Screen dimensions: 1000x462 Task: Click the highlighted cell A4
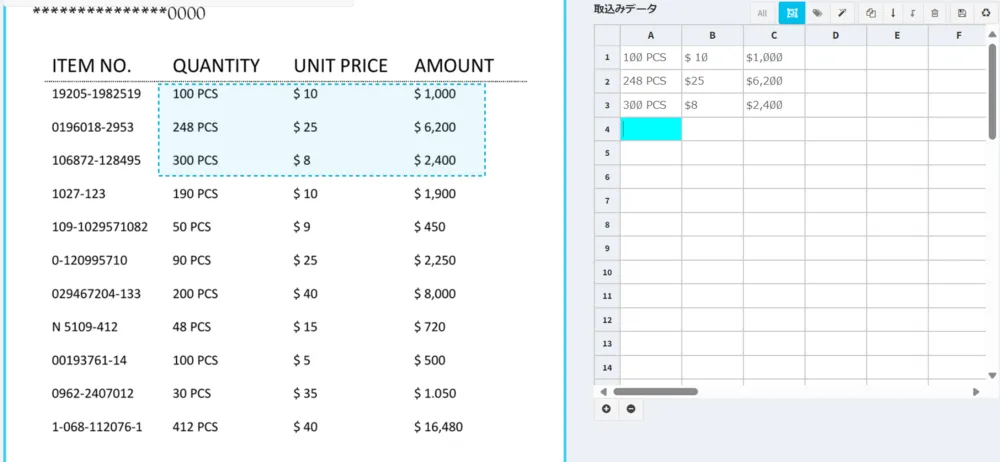coord(651,130)
